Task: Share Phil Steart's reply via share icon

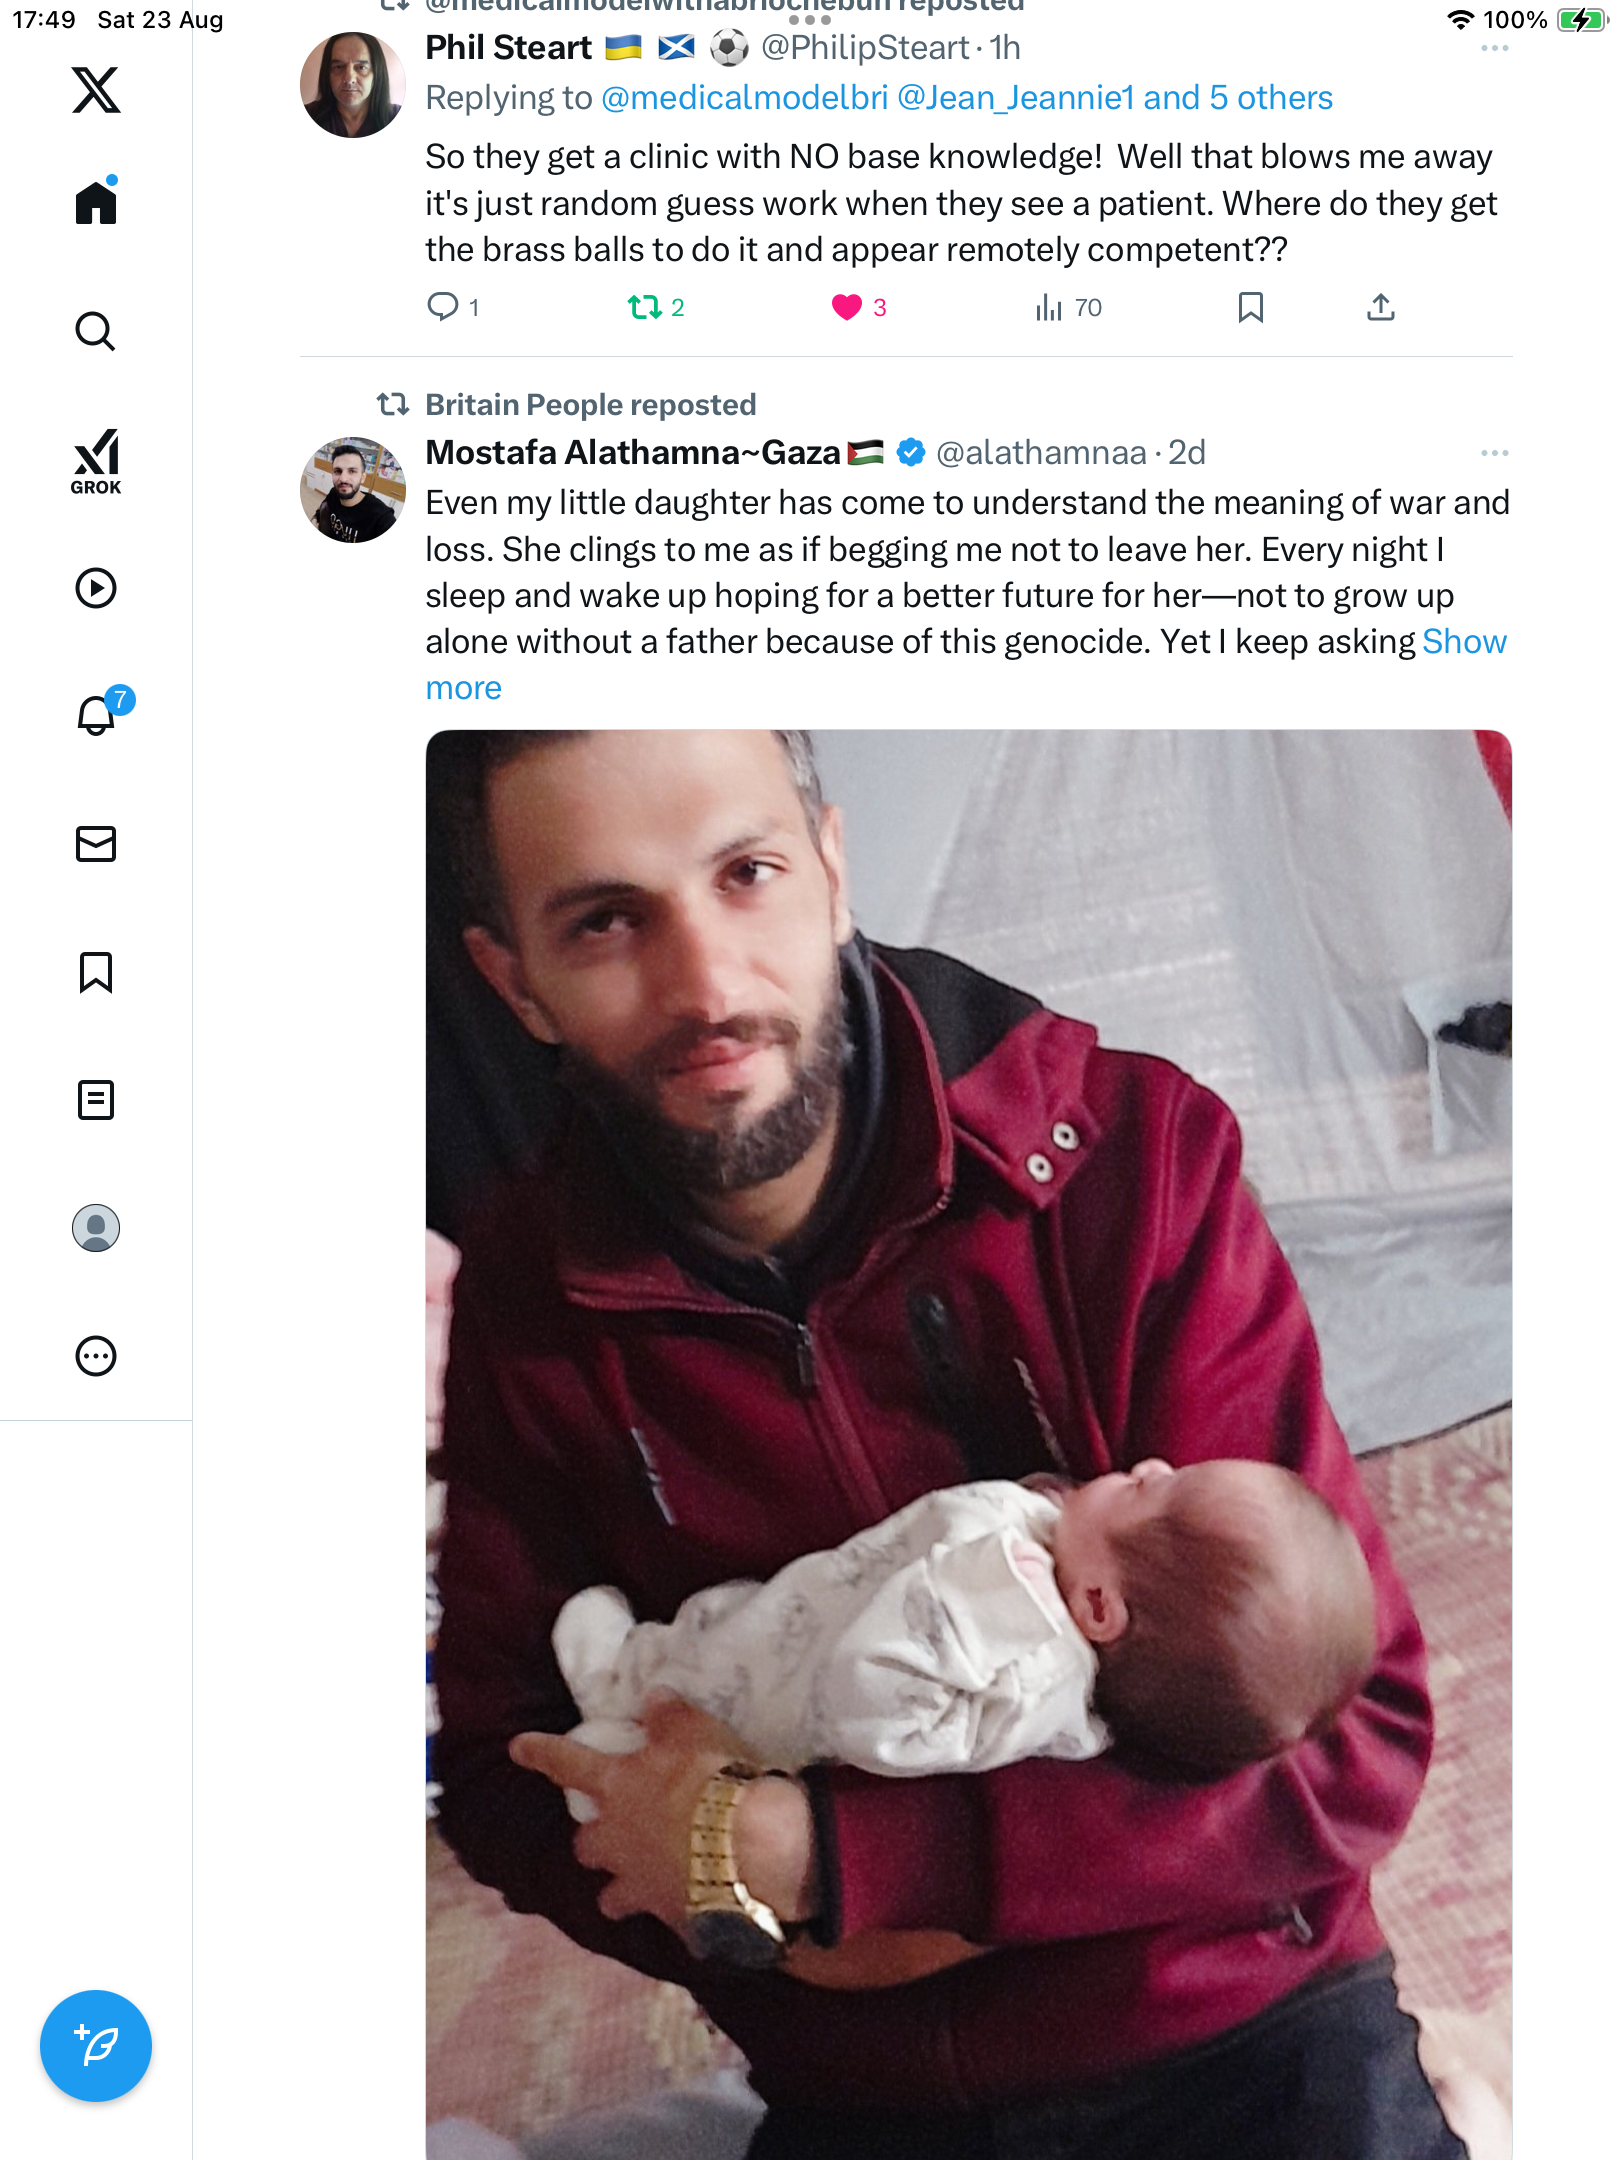Action: click(1380, 307)
